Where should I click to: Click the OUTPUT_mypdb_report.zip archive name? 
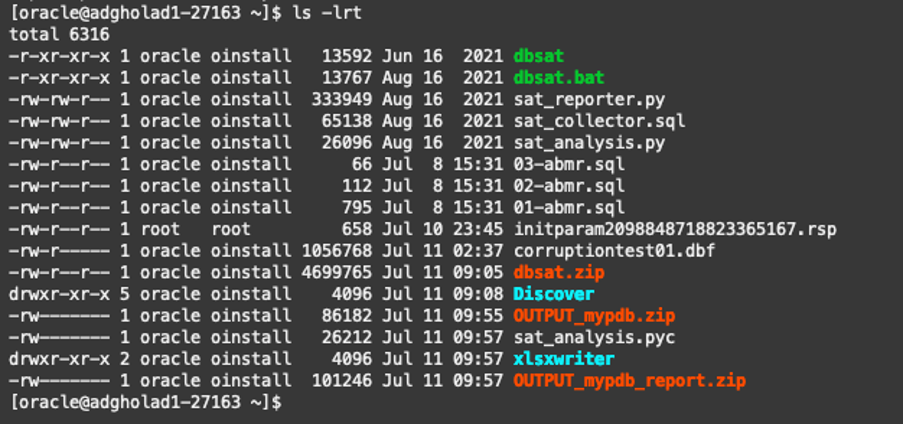[x=629, y=381]
